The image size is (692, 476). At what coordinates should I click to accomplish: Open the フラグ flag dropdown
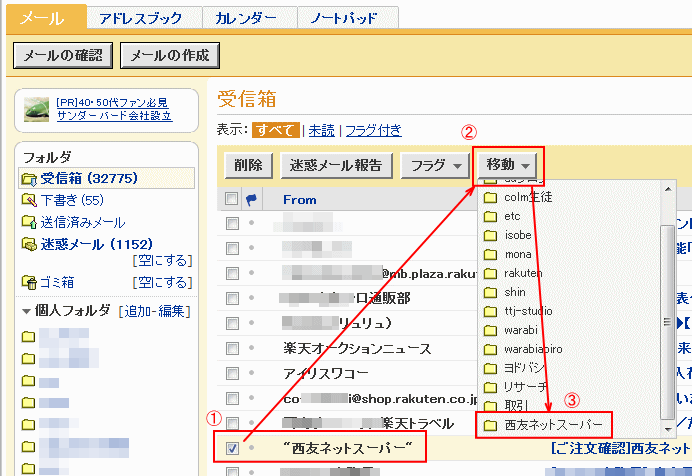point(435,165)
